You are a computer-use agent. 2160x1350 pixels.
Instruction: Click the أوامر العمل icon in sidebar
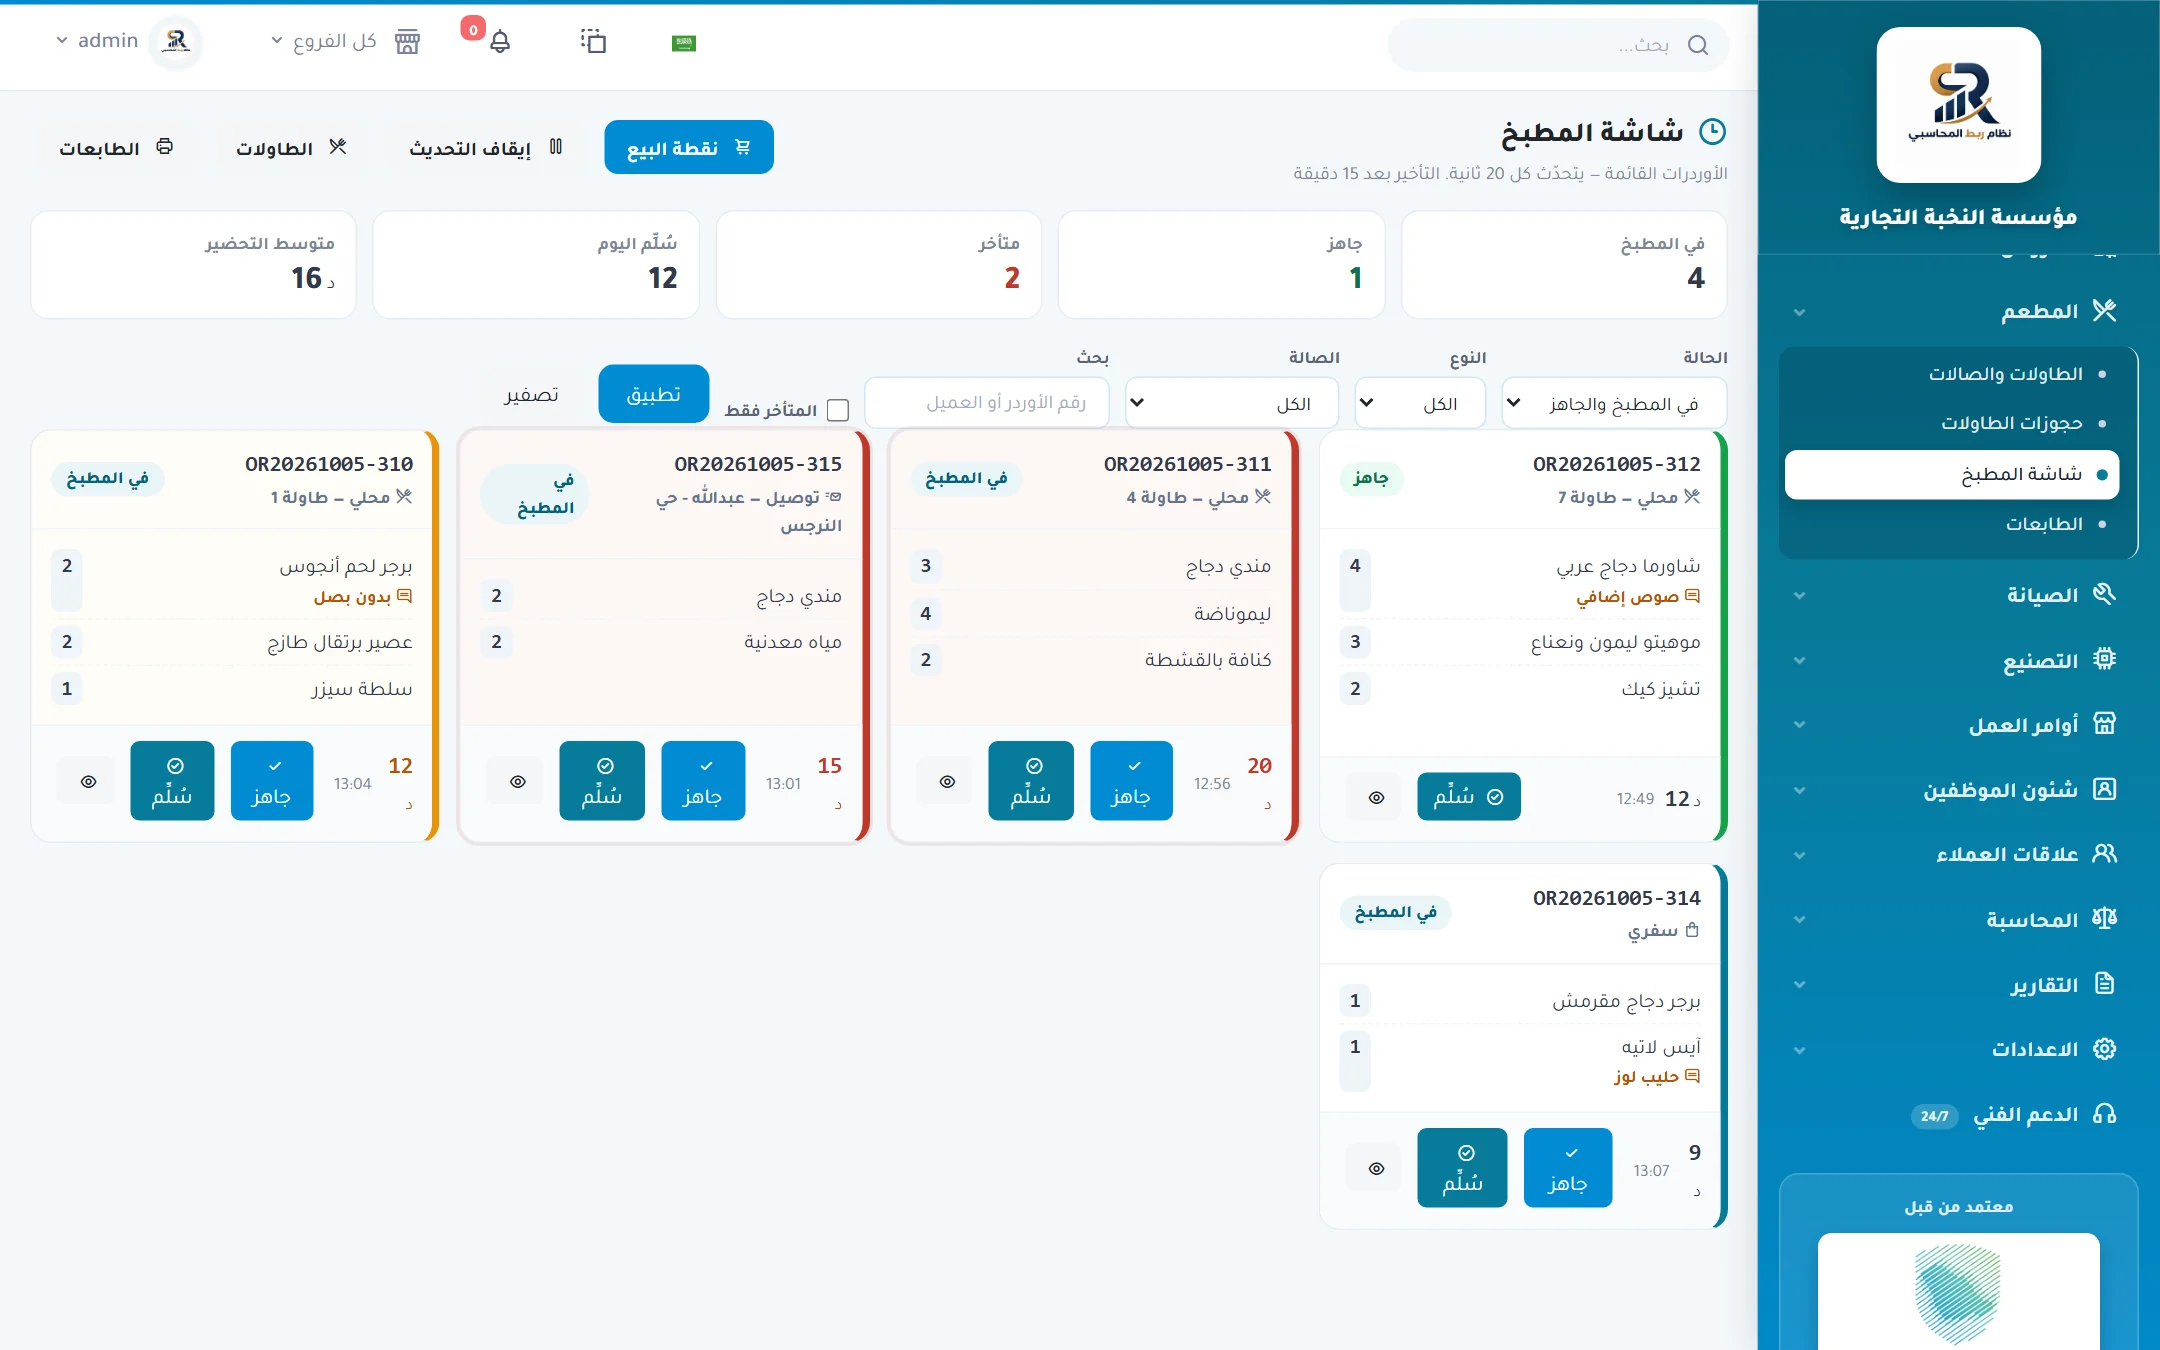[2104, 724]
